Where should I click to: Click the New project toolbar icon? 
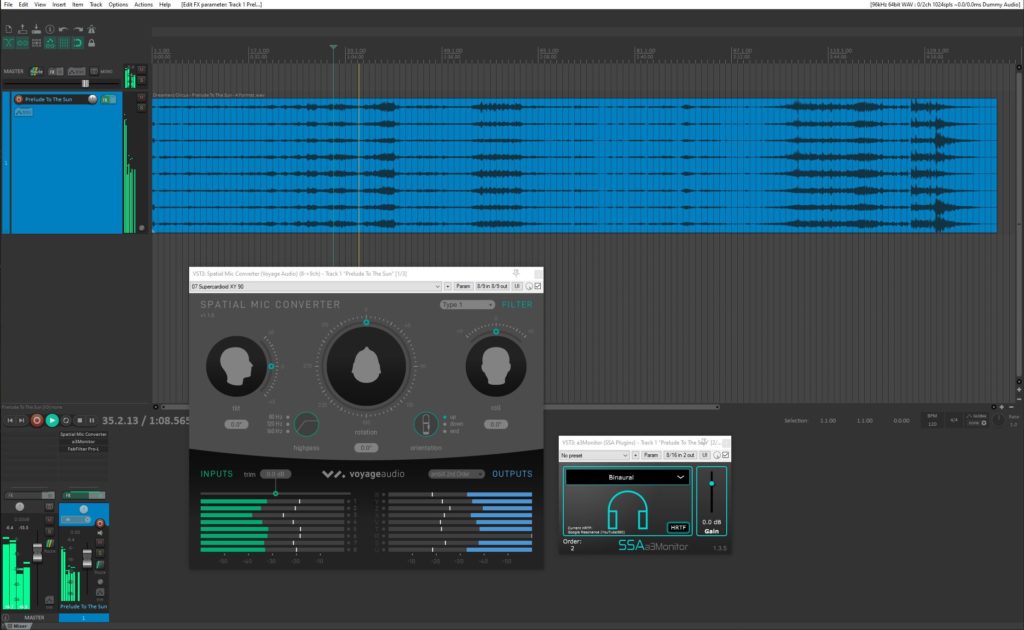click(x=8, y=29)
